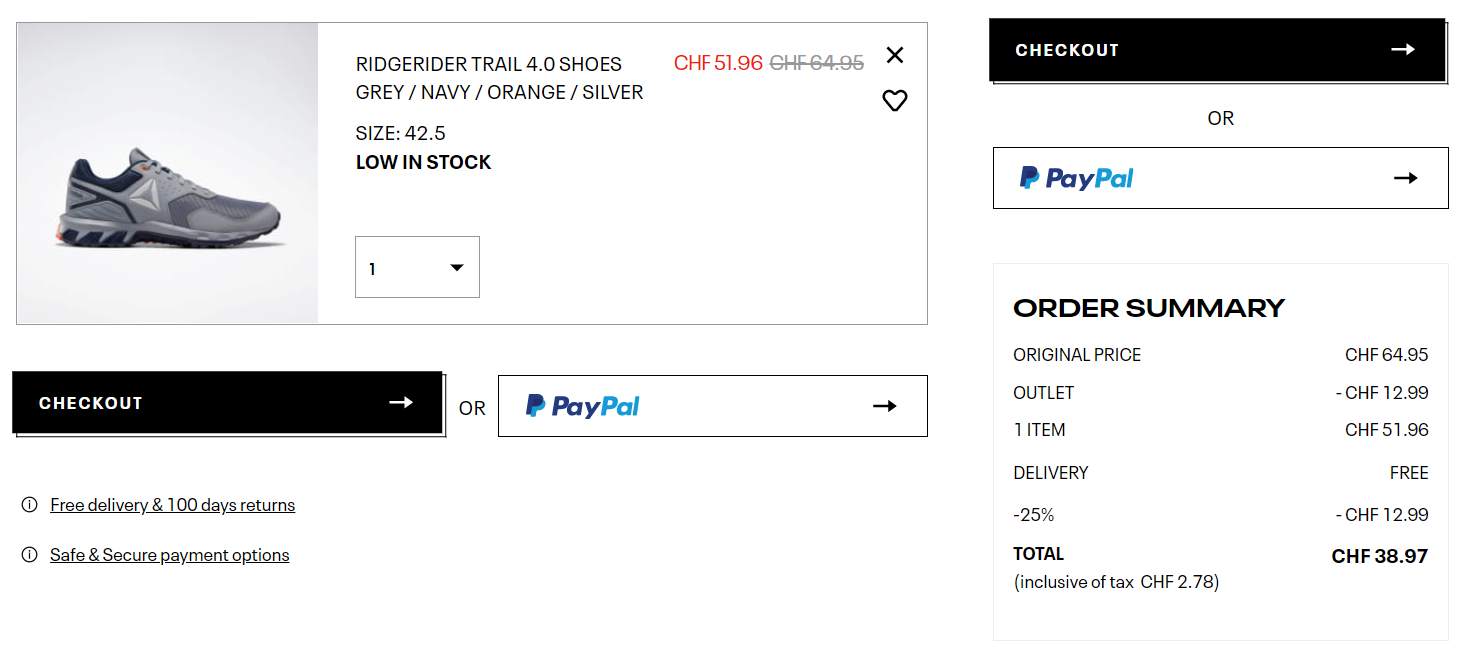Click the Order Summary heading
The image size is (1469, 669).
pos(1149,308)
